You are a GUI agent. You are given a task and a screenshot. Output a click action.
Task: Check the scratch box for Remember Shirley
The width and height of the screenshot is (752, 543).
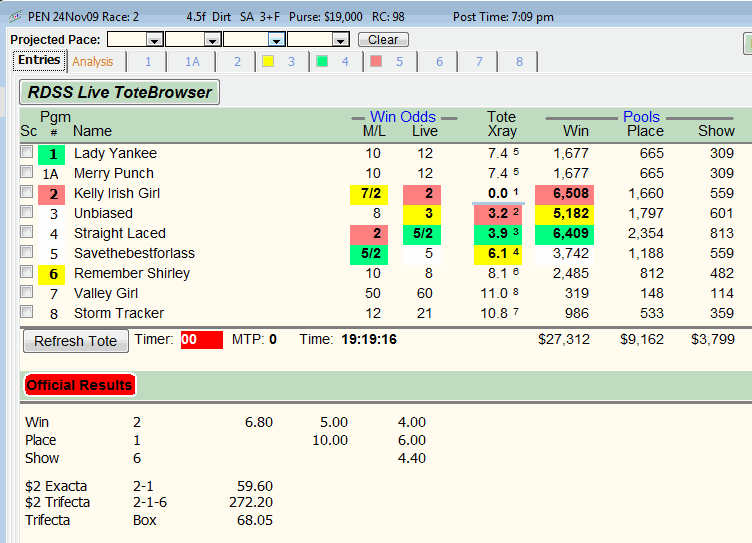click(26, 272)
